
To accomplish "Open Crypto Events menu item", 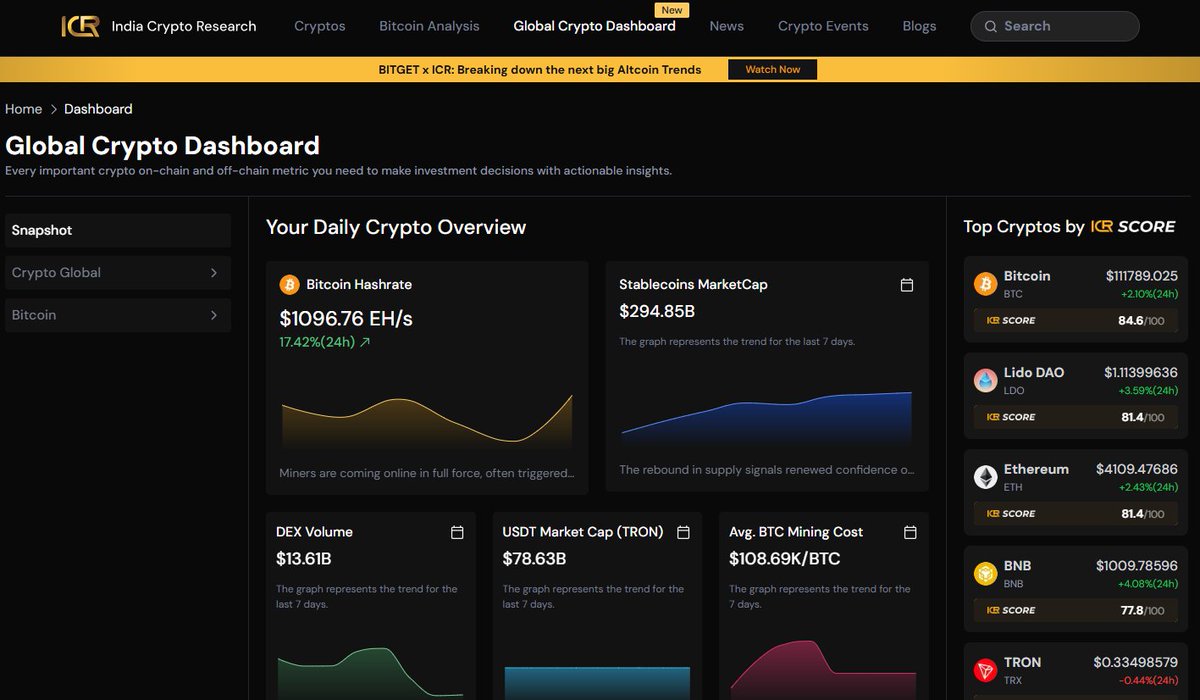I will pyautogui.click(x=823, y=26).
